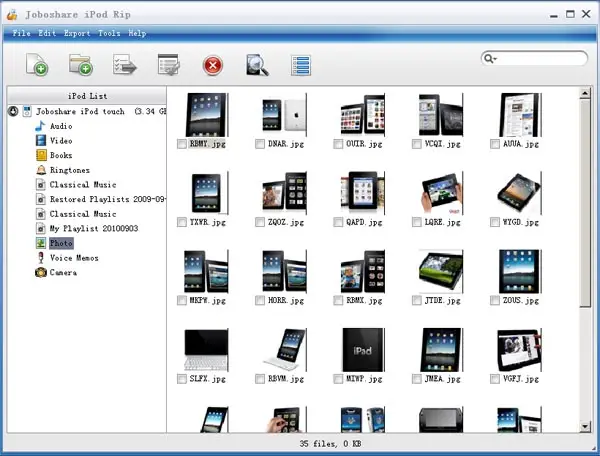This screenshot has height=456, width=600.
Task: Select the JMEA.jpg photo thumbnail
Action: (x=441, y=350)
